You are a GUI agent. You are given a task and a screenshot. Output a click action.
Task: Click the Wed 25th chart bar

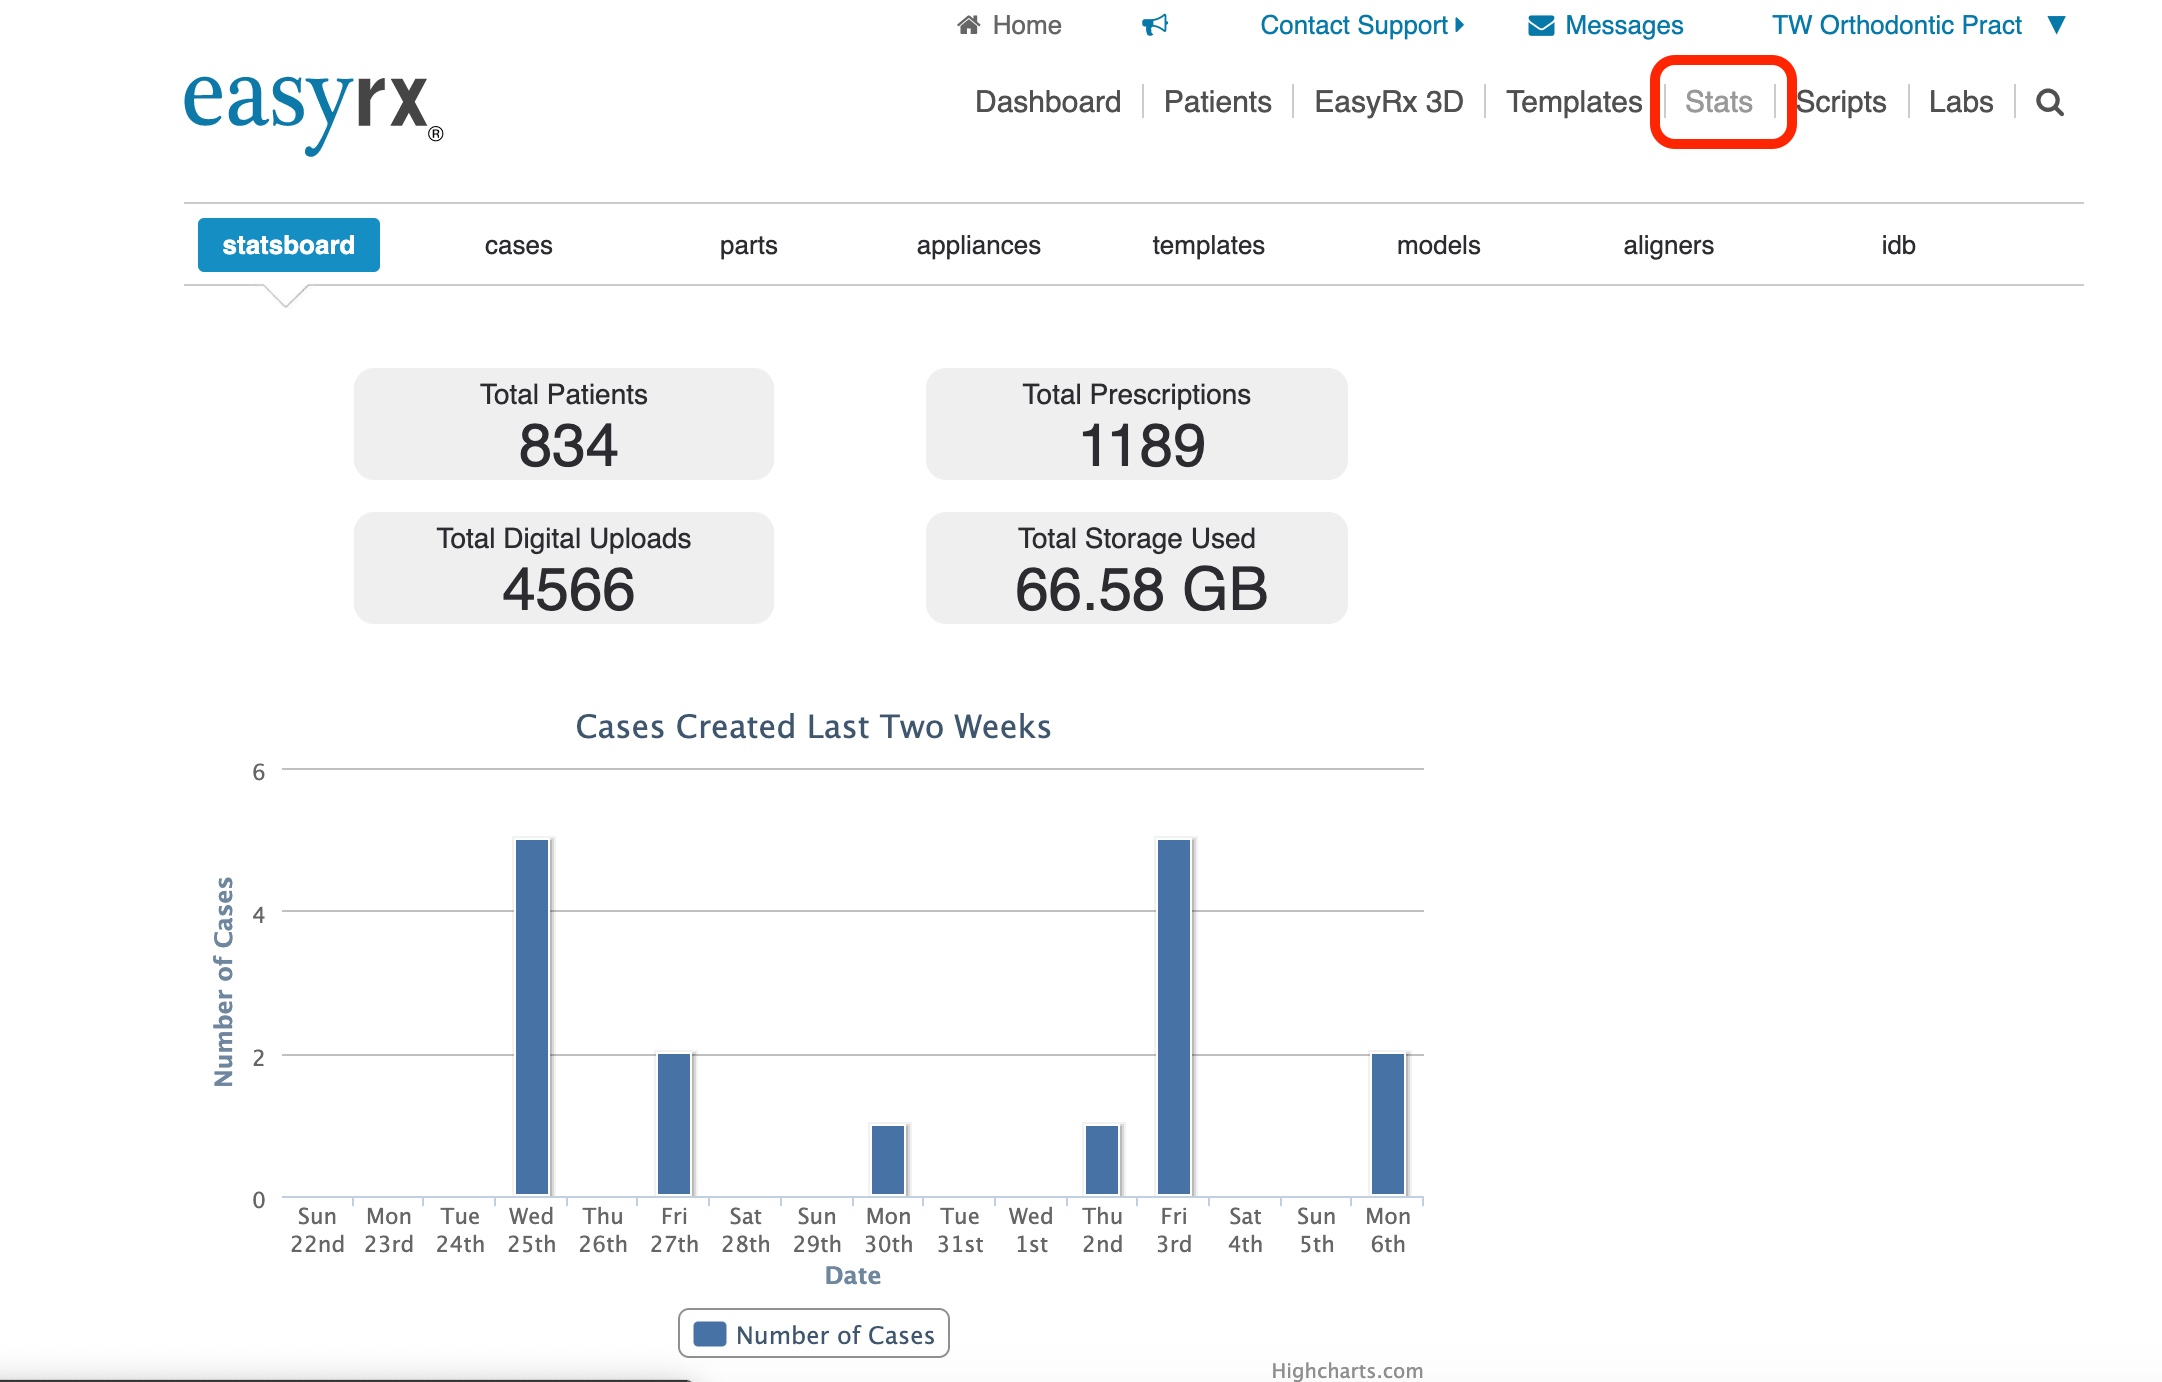coord(531,1016)
